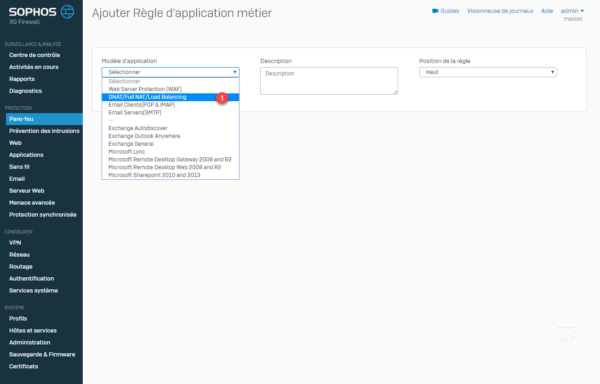This screenshot has width=600, height=384.
Task: Click the Sophos globe logo icon
Action: (68, 11)
